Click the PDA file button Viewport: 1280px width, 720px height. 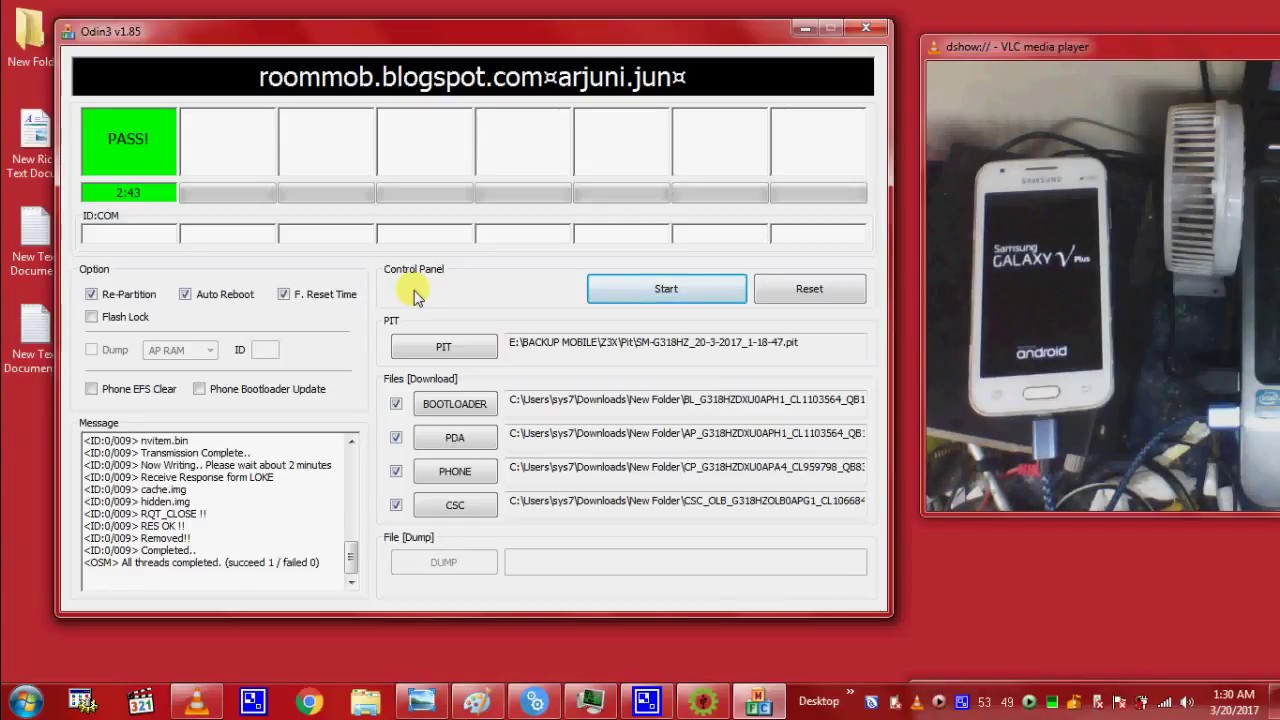point(455,438)
